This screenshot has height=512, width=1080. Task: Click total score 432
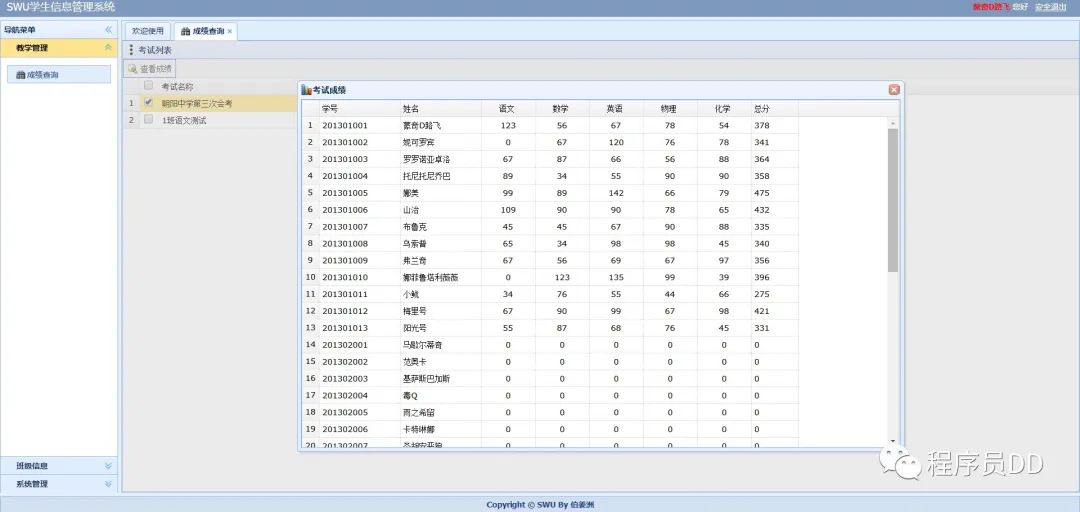click(x=762, y=210)
